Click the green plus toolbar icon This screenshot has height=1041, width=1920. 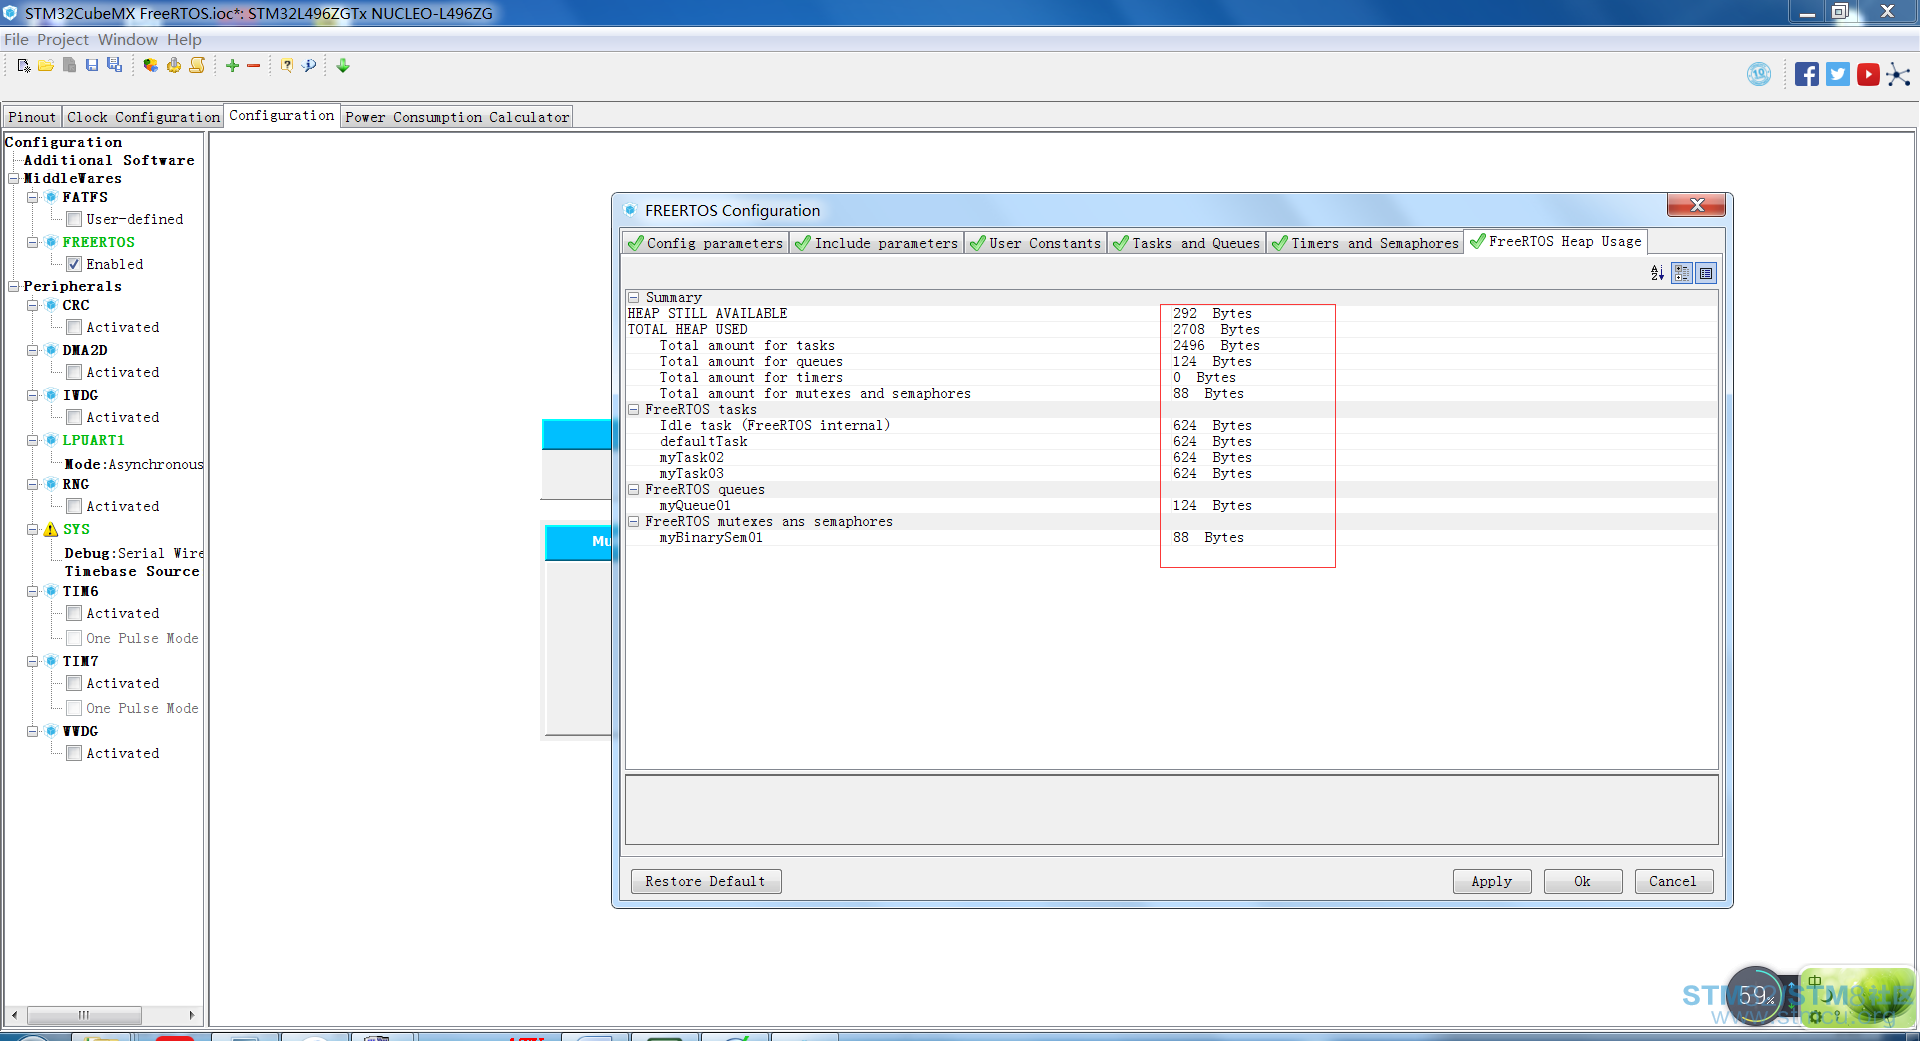pos(232,66)
